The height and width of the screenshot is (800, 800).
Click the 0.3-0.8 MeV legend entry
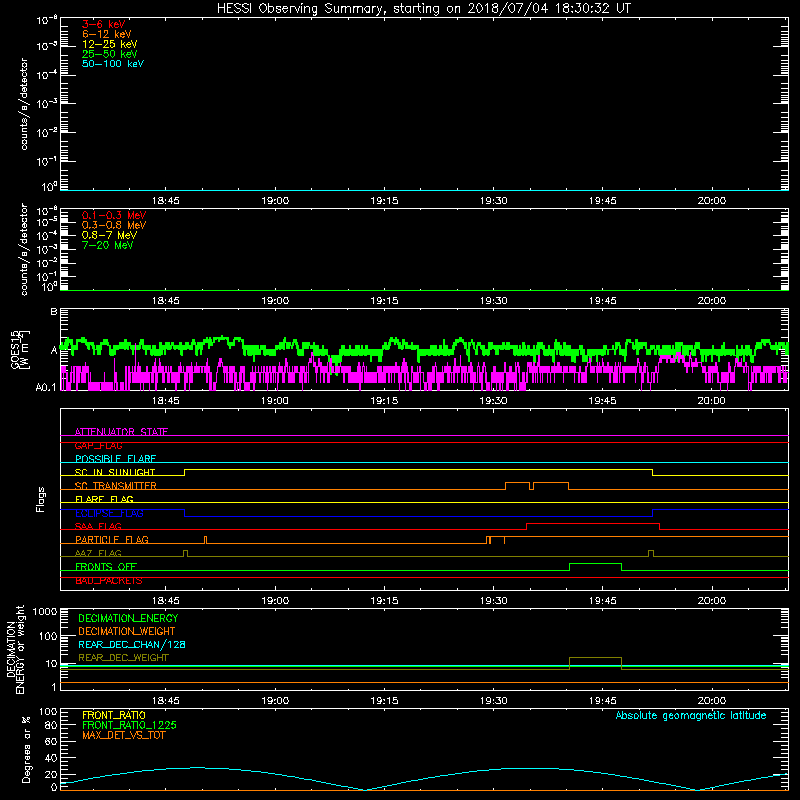(114, 225)
